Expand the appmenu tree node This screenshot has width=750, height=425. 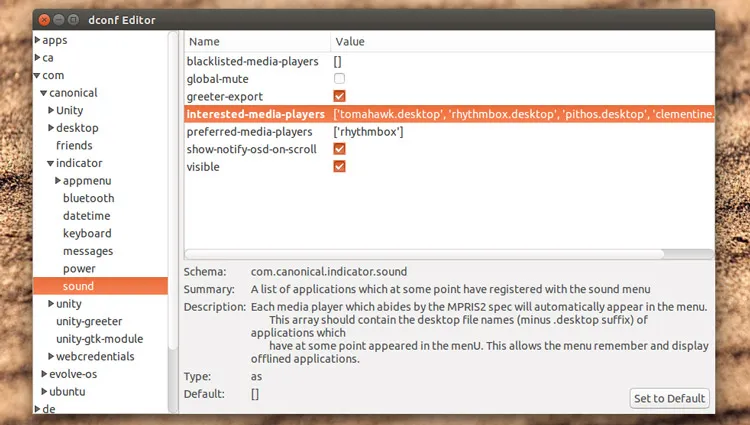coord(58,181)
